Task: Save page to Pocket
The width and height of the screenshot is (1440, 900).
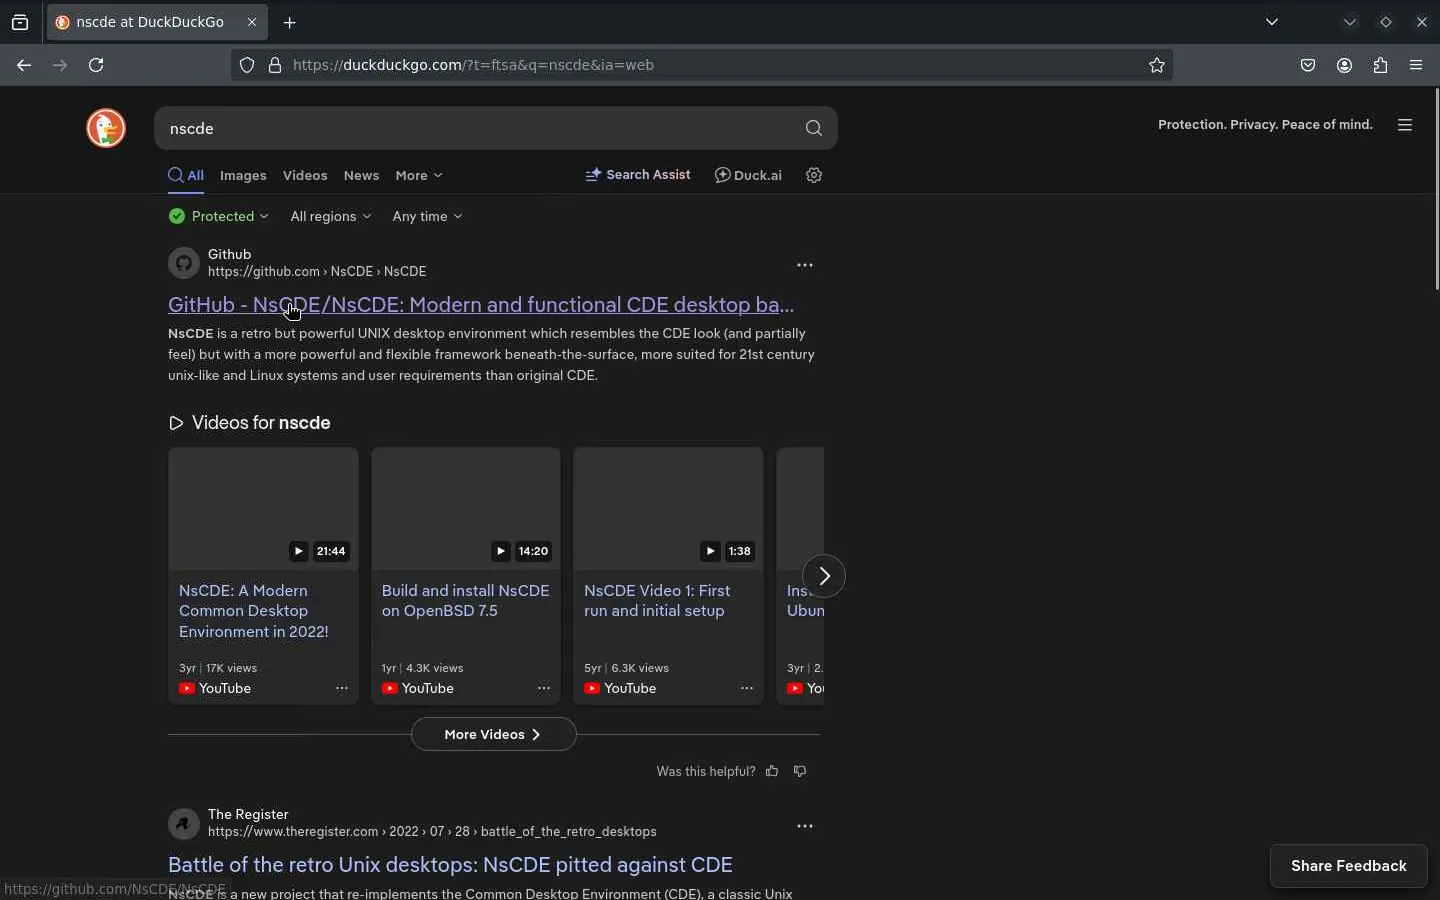Action: [x=1309, y=66]
